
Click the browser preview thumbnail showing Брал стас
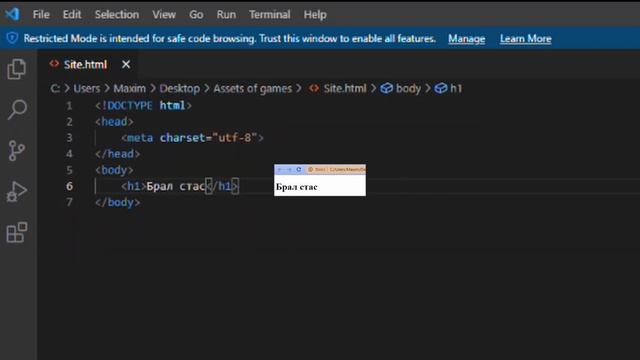pyautogui.click(x=320, y=180)
